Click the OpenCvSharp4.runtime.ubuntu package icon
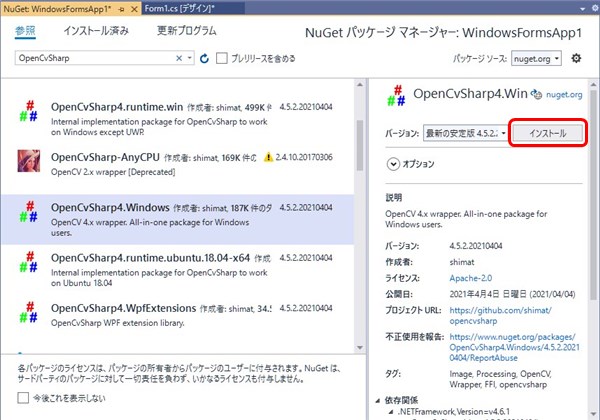This screenshot has height=420, width=600. [x=28, y=262]
